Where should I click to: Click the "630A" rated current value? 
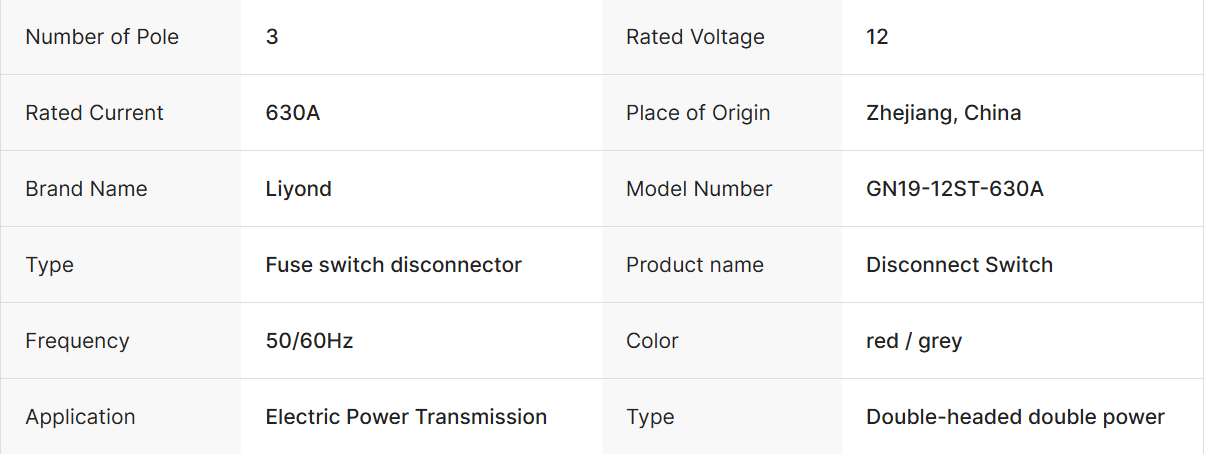tap(293, 113)
